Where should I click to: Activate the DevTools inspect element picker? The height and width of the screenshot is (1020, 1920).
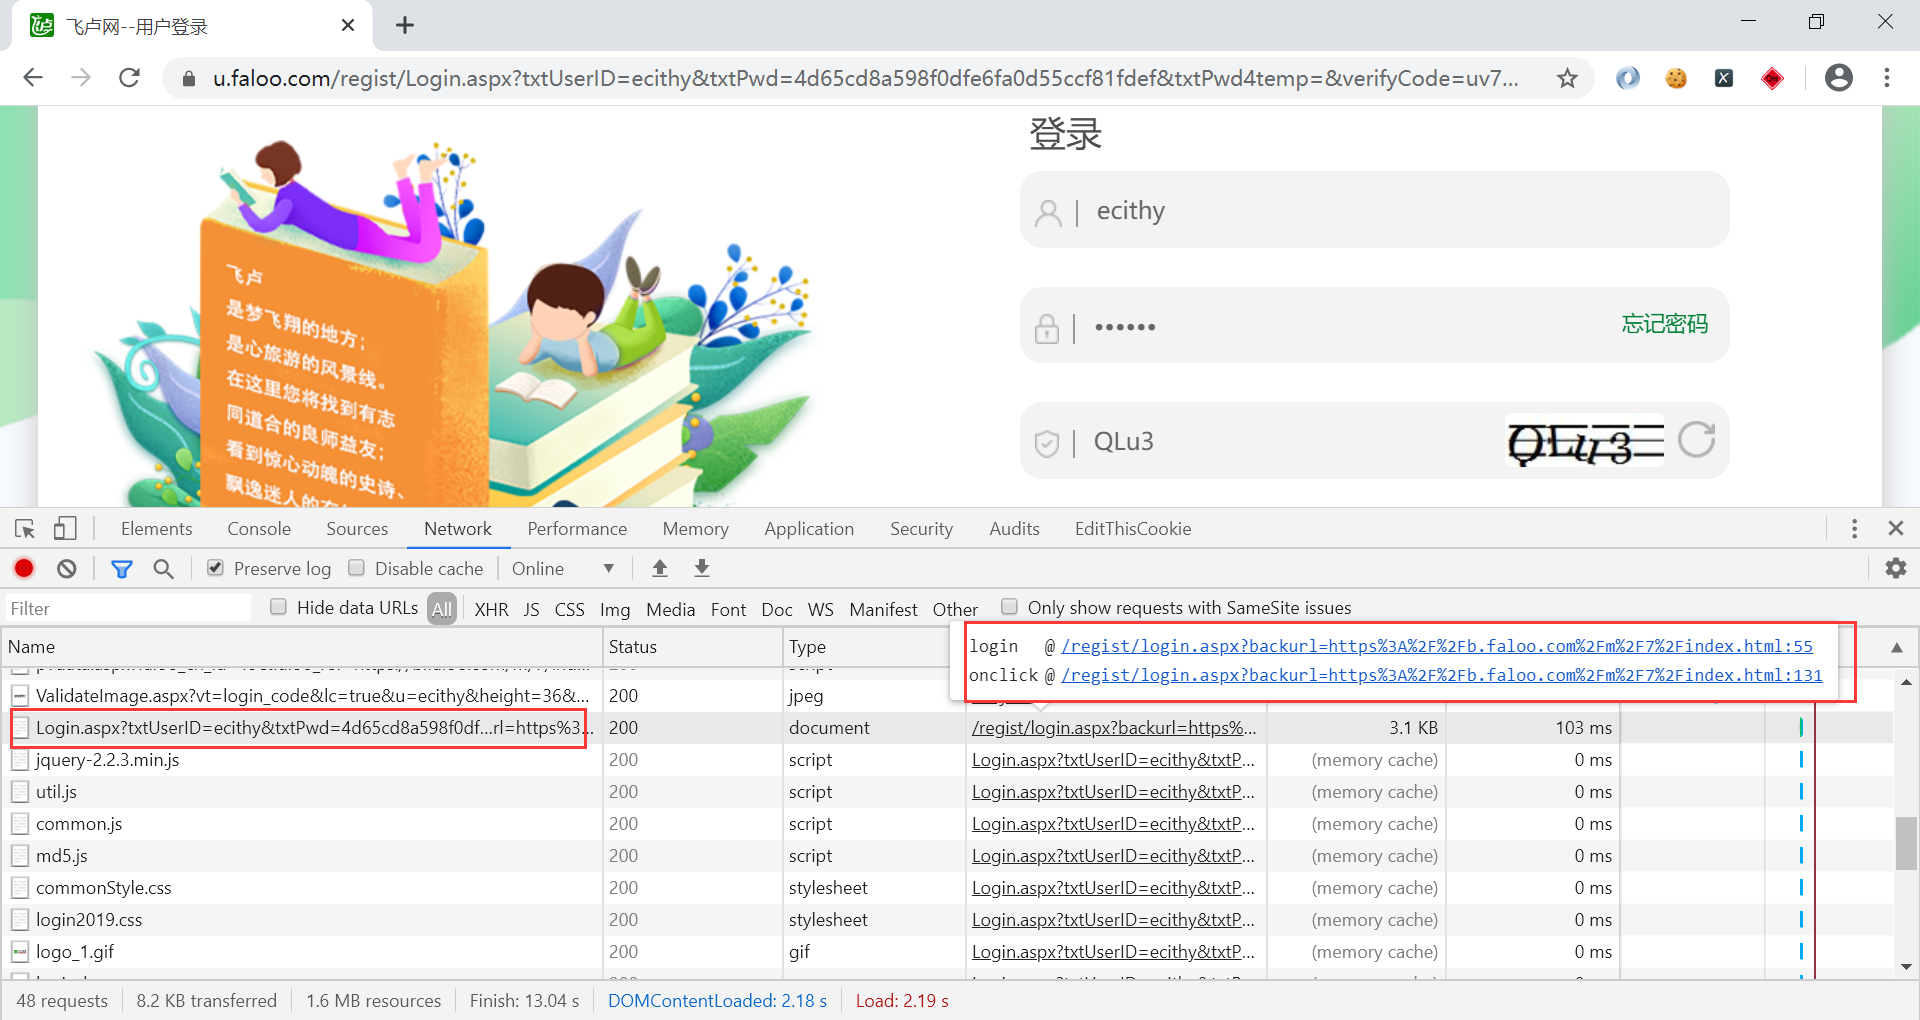pyautogui.click(x=25, y=529)
